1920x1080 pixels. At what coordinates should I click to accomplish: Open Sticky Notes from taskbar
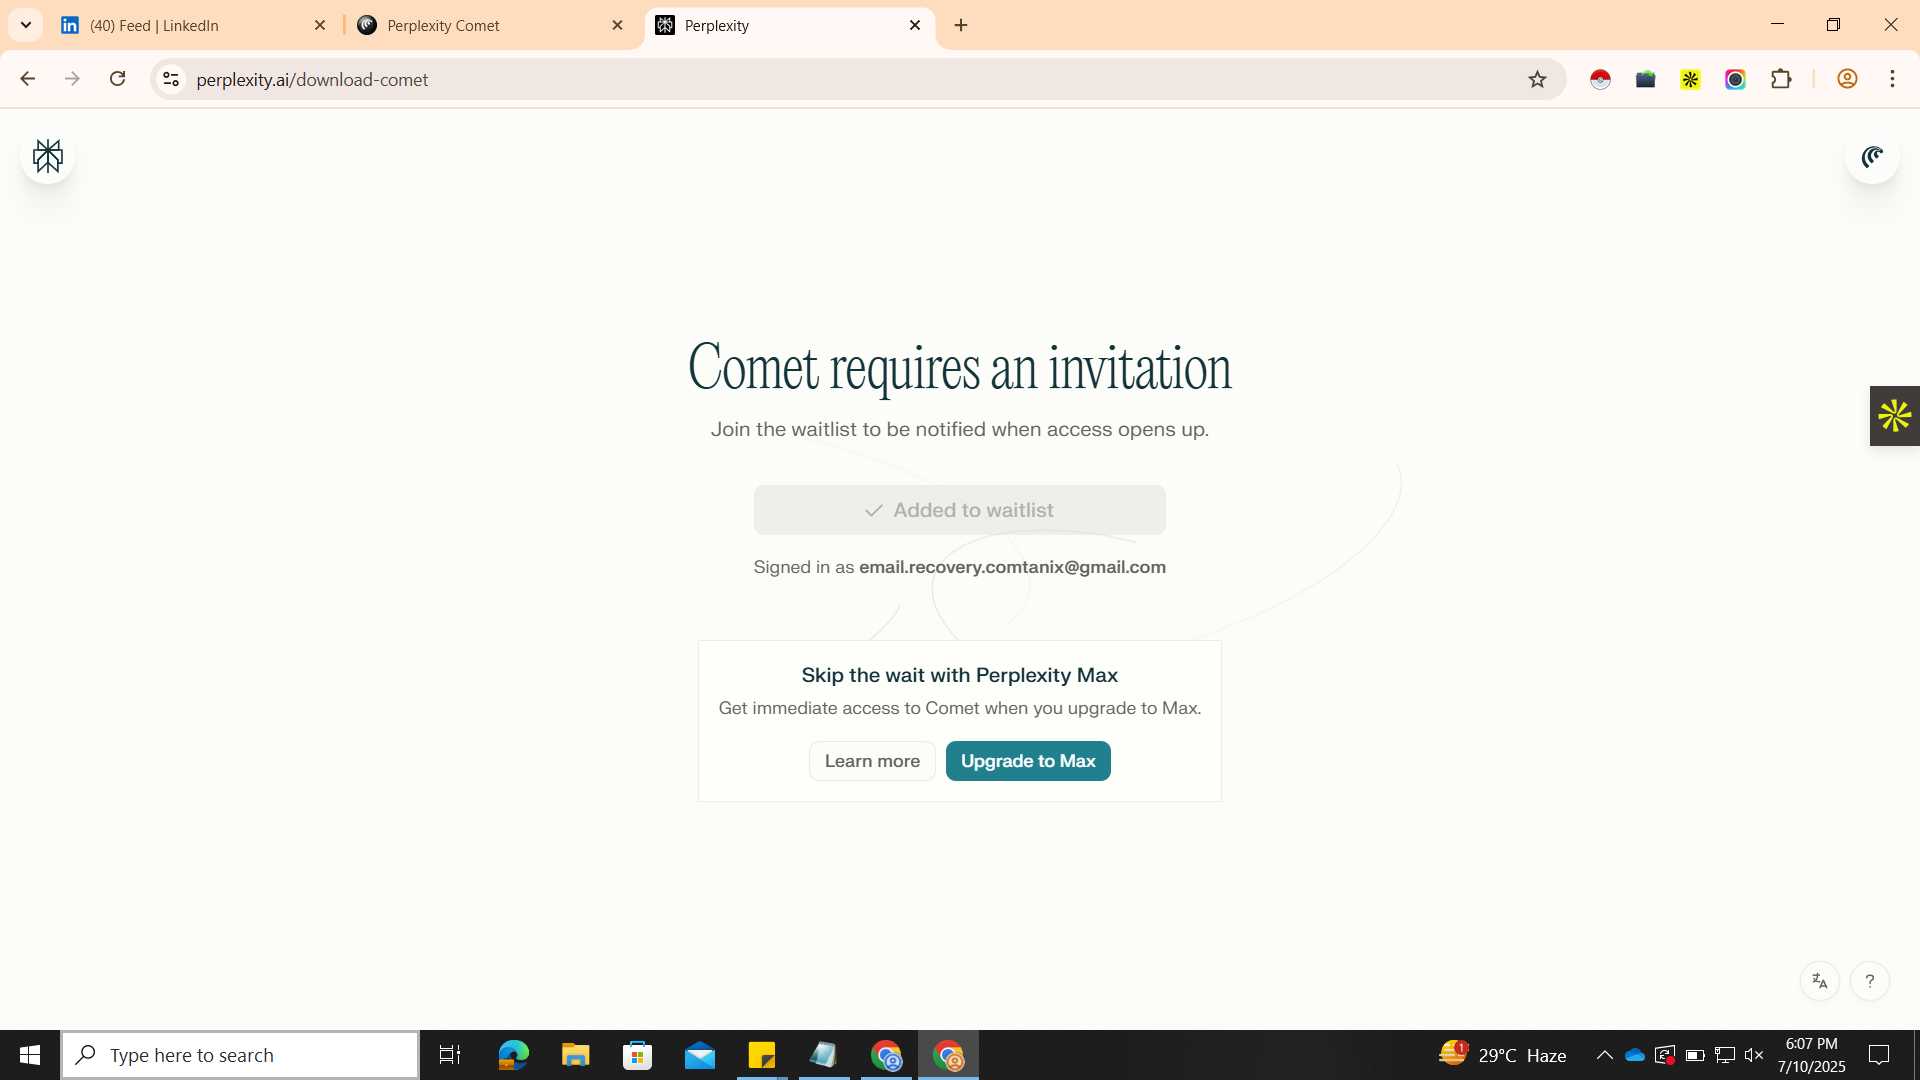tap(762, 1055)
